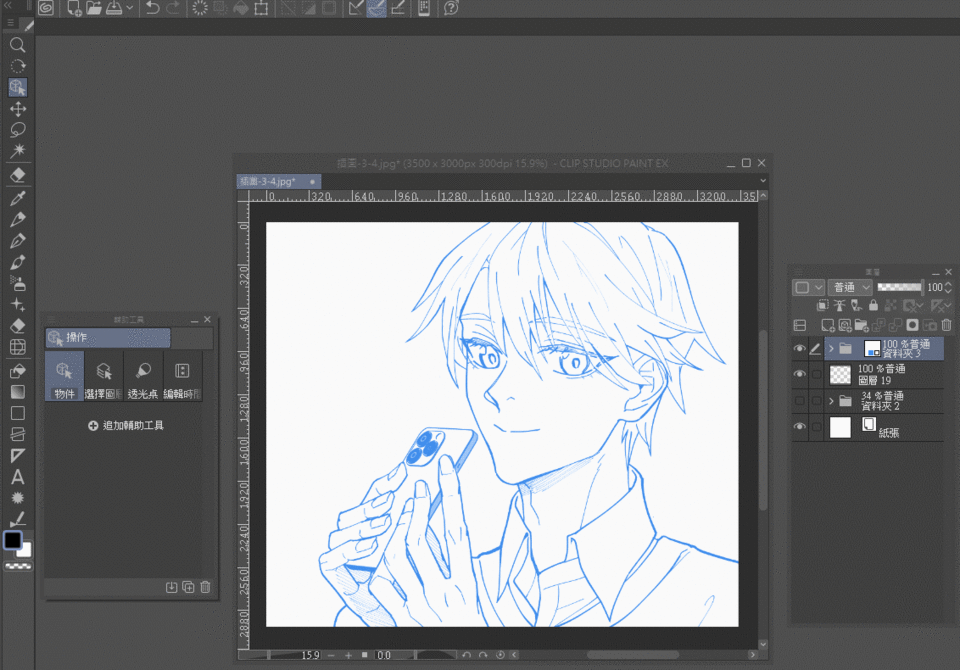Create a new canvas from top toolbar
The height and width of the screenshot is (670, 960).
pyautogui.click(x=74, y=8)
